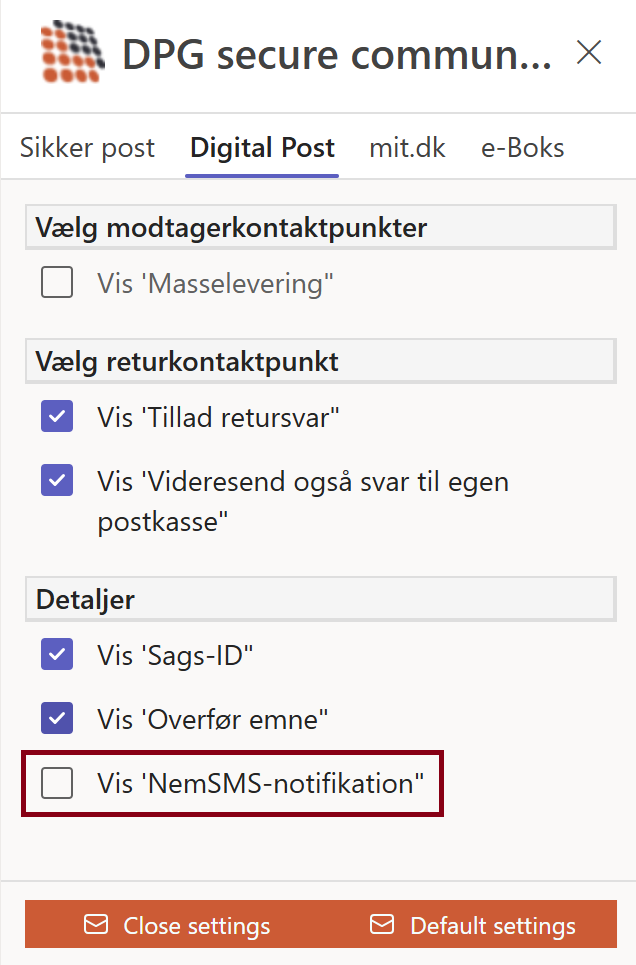The height and width of the screenshot is (965, 636).
Task: Click envelope icon on Close settings
Action: pos(96,925)
